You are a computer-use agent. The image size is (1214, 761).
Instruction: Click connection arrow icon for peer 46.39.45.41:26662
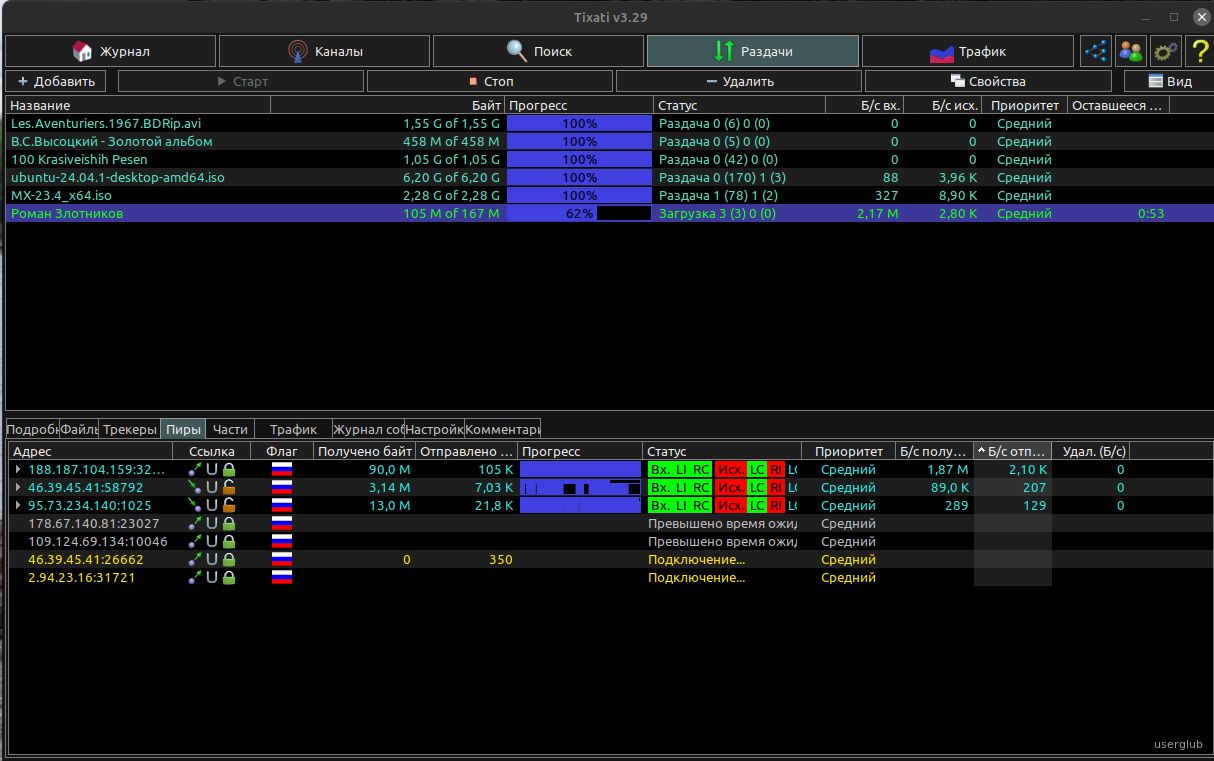pos(195,560)
